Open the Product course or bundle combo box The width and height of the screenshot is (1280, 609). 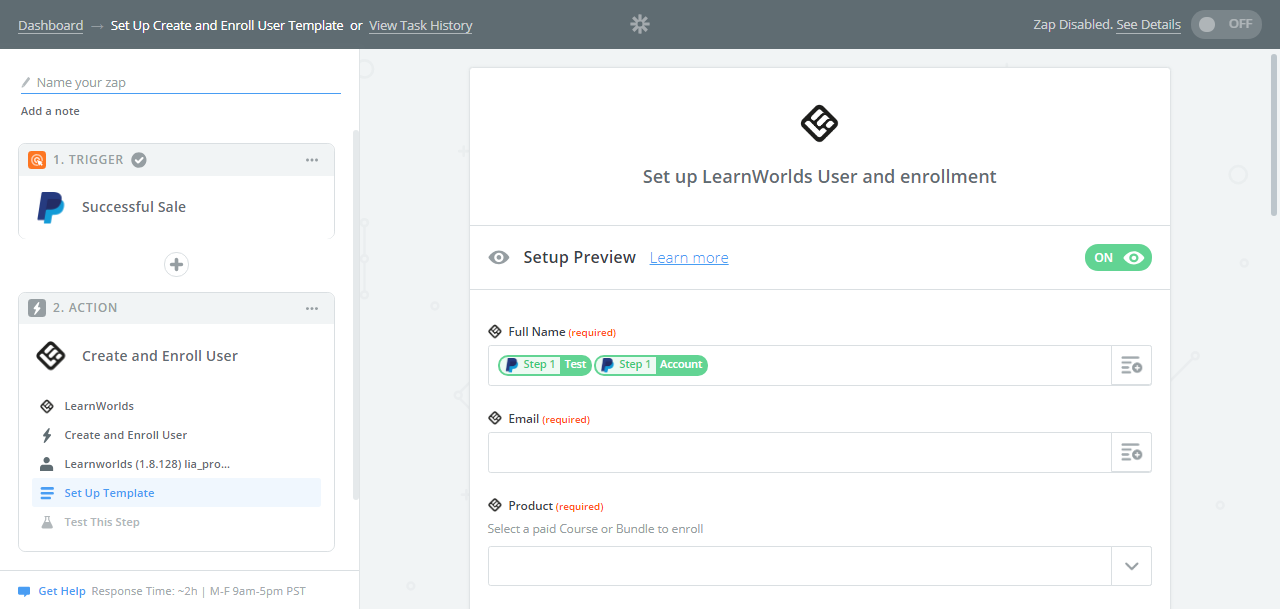819,566
